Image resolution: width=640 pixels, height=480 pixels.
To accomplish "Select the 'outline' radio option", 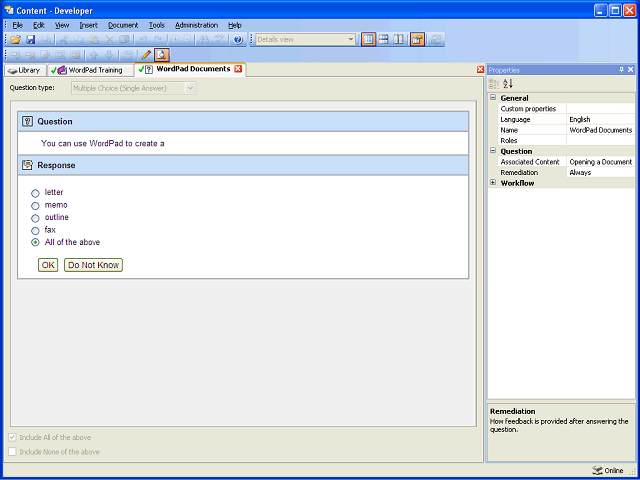I will (x=36, y=218).
